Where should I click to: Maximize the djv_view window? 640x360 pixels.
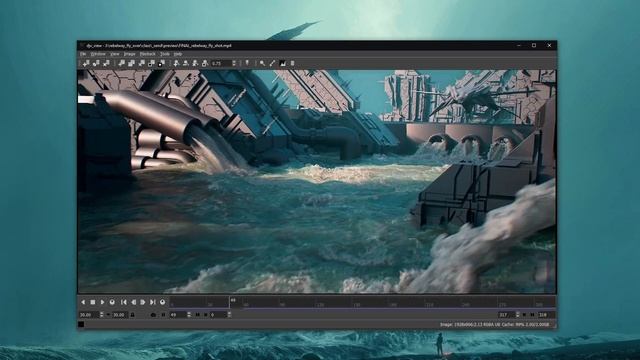click(534, 45)
